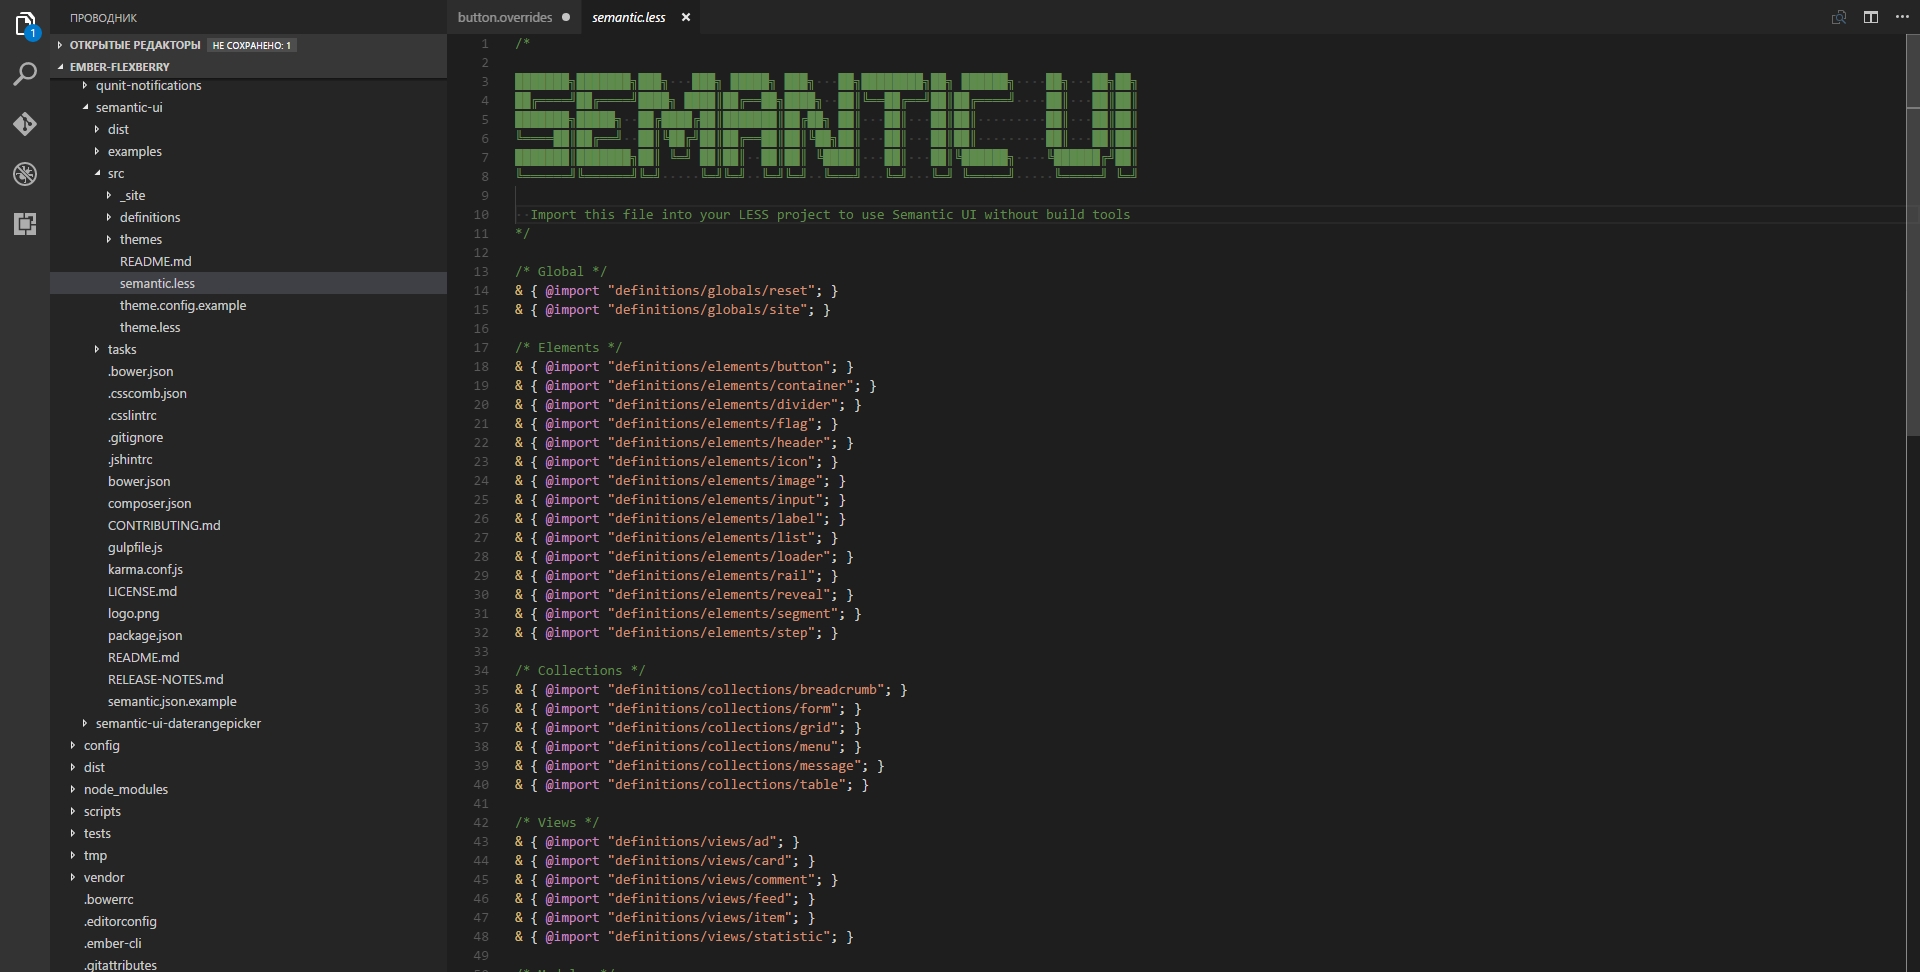Screen dimensions: 1920x972
Task: Close the semantic.less tab
Action: coord(686,17)
